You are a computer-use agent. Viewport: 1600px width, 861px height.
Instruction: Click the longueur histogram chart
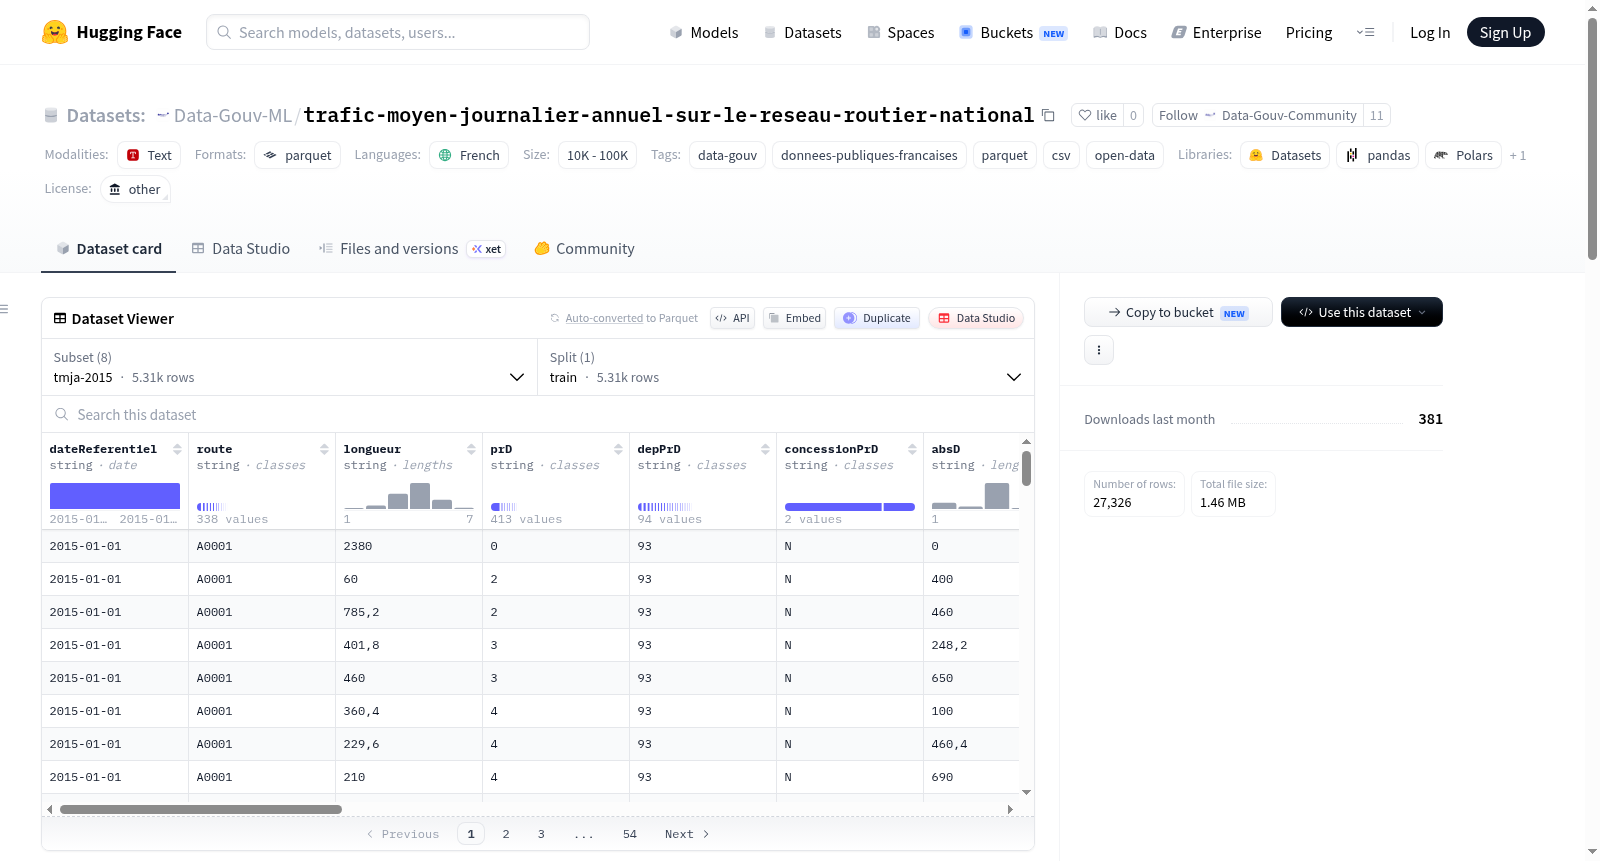pyautogui.click(x=409, y=496)
